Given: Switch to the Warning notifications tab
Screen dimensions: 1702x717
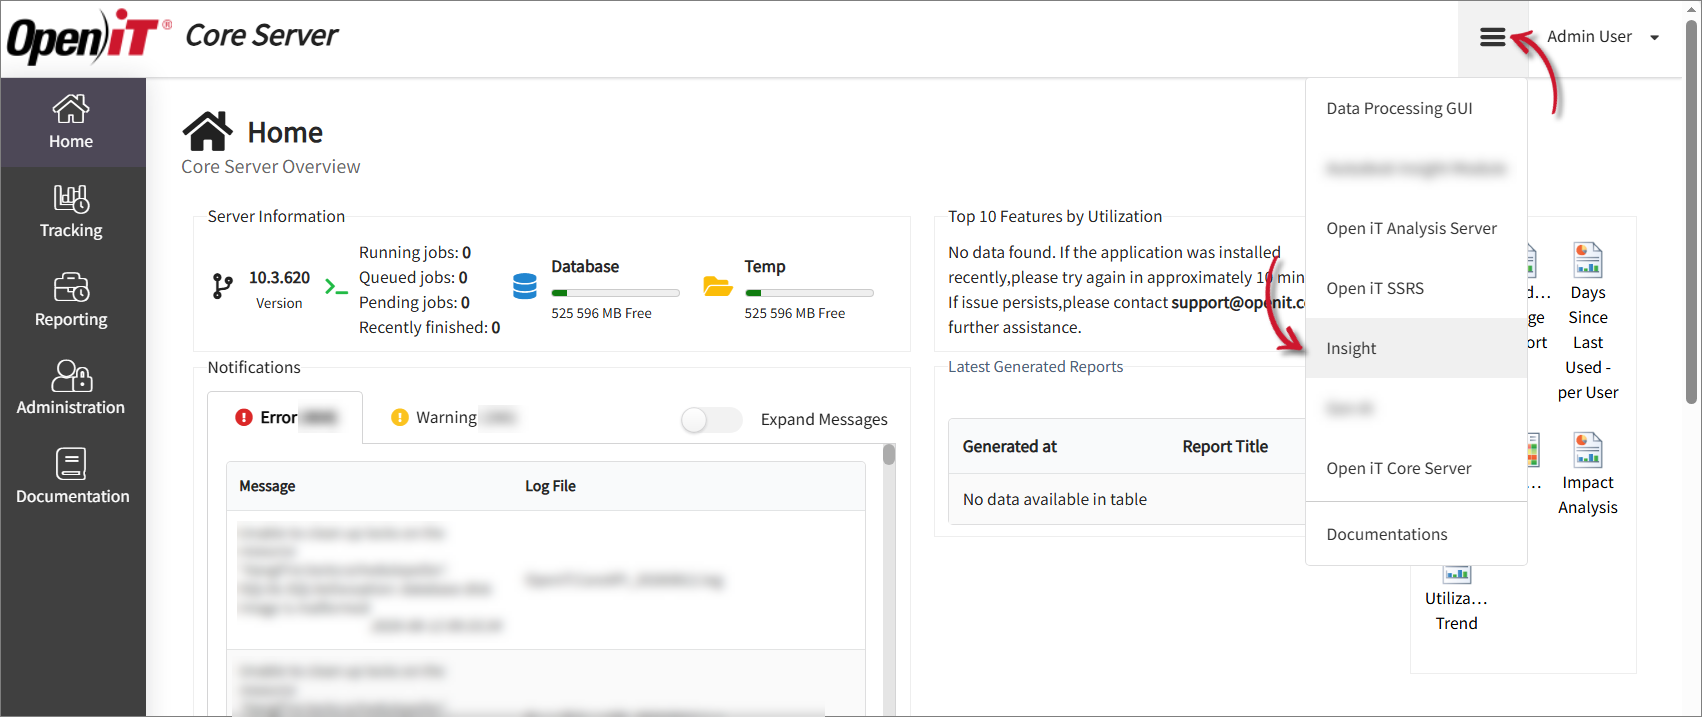Looking at the screenshot, I should click(x=454, y=417).
